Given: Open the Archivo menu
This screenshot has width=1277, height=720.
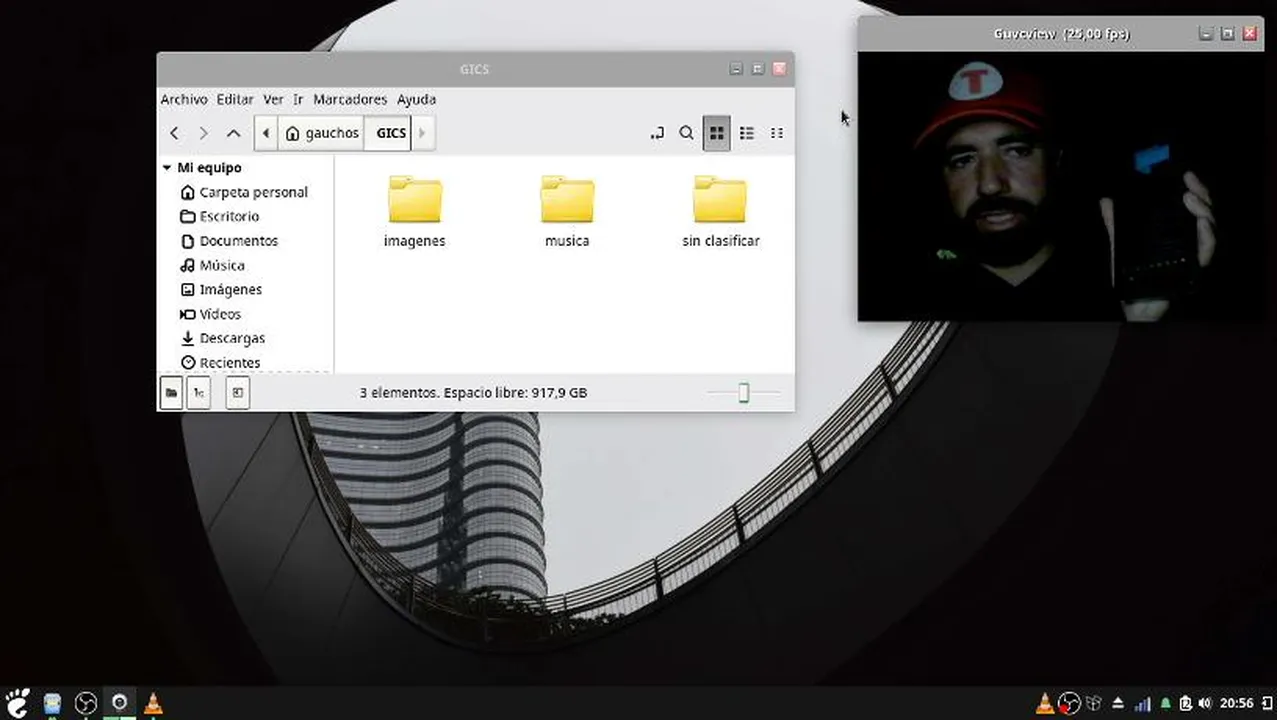Looking at the screenshot, I should click(x=184, y=100).
